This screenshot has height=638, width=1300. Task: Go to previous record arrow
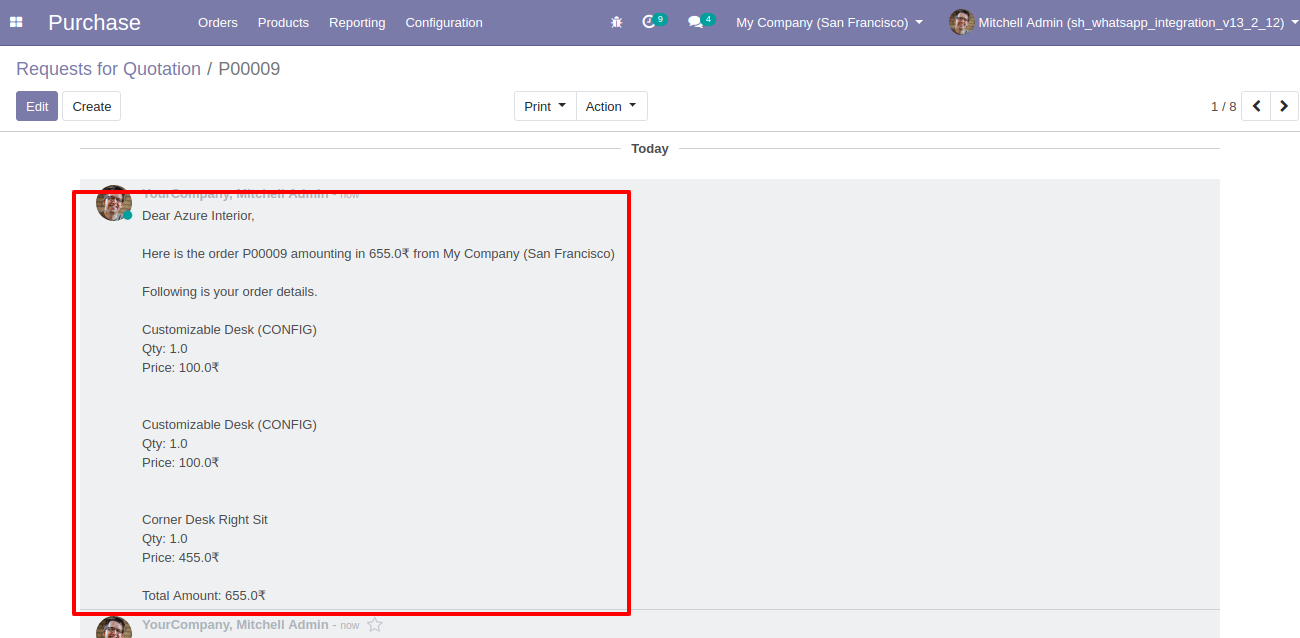click(x=1256, y=106)
